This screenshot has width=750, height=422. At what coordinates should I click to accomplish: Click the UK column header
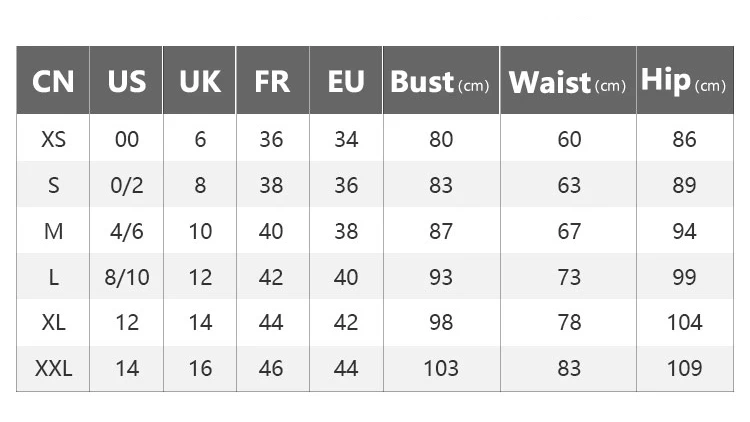(x=199, y=80)
